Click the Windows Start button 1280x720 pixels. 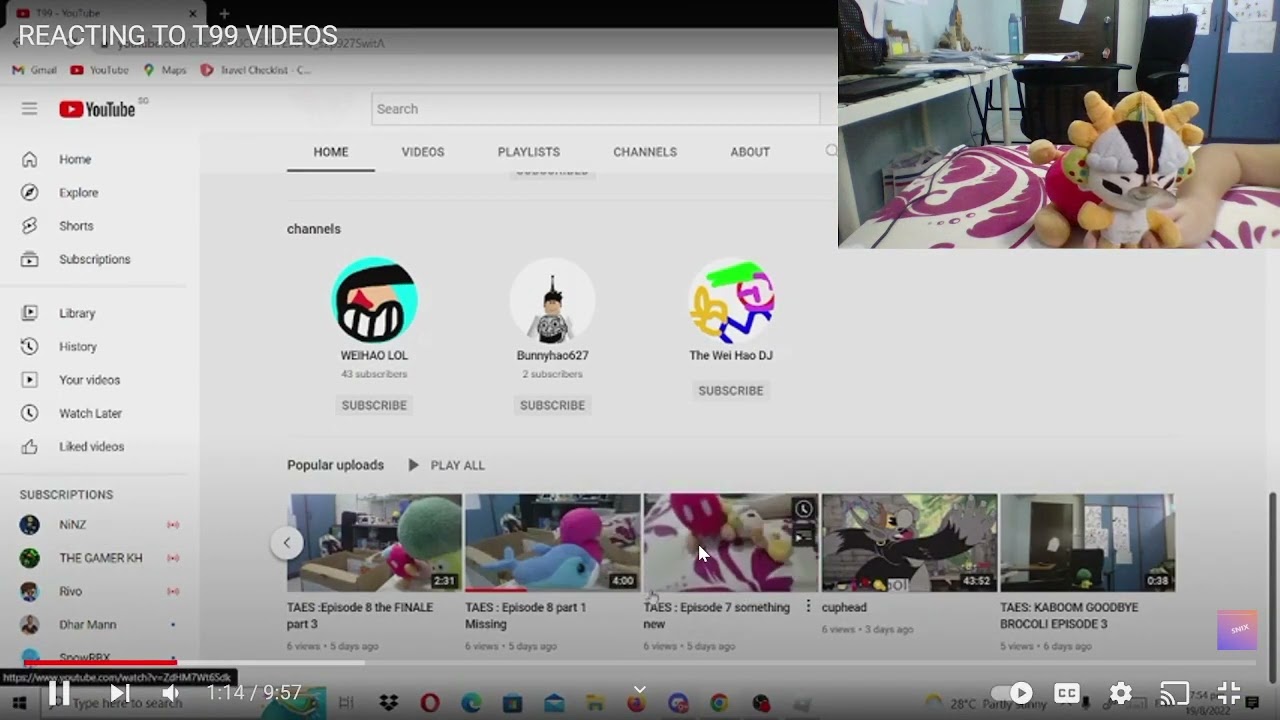click(19, 703)
